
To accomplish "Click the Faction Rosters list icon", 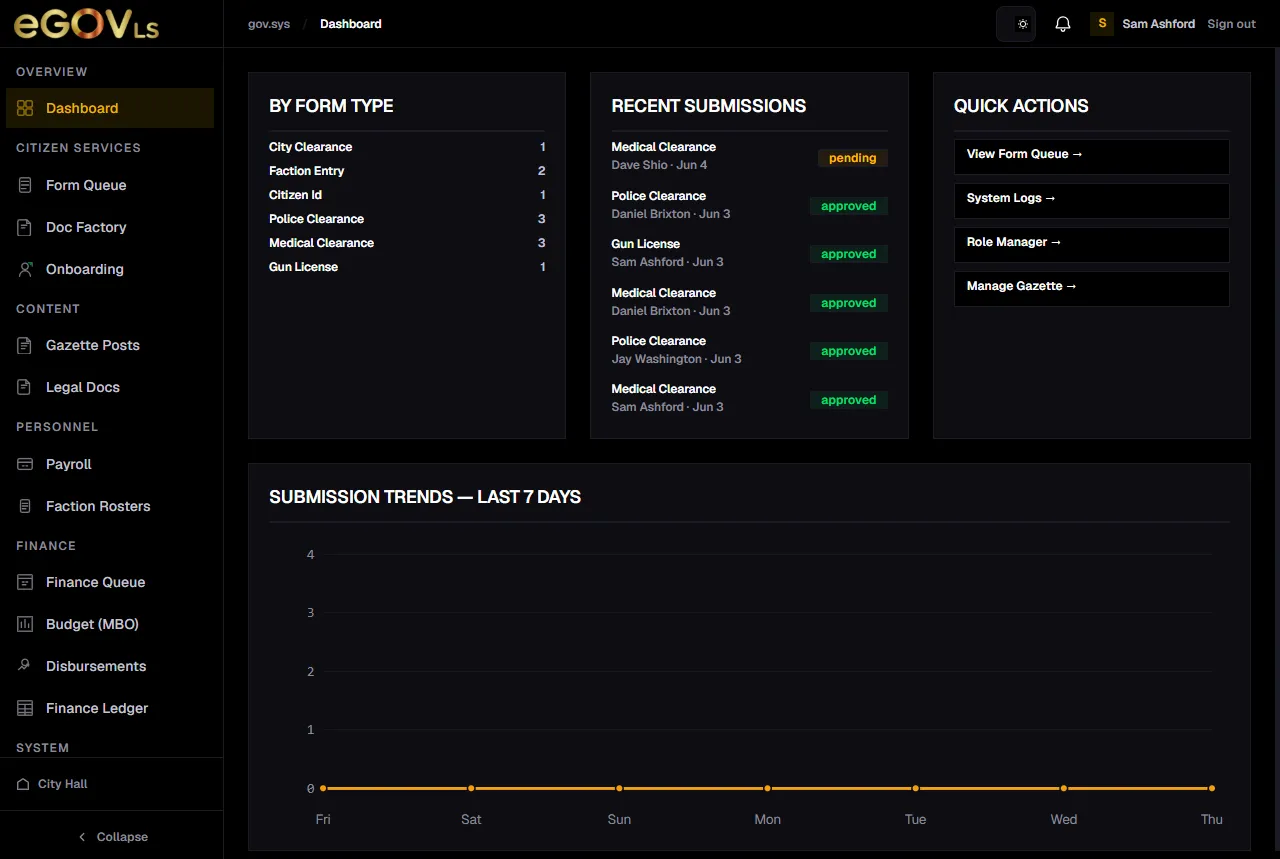I will (x=25, y=506).
